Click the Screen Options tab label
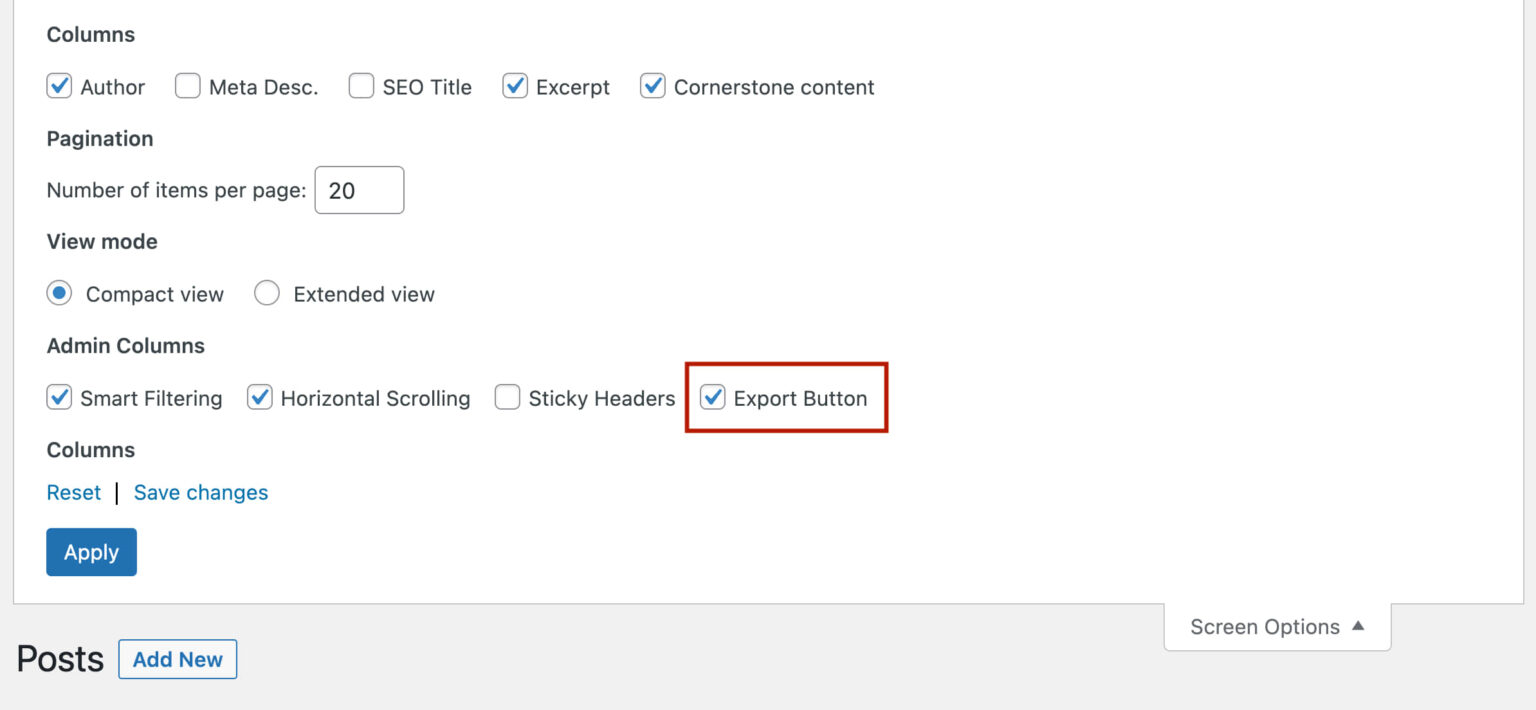The width and height of the screenshot is (1536, 710). pos(1264,626)
